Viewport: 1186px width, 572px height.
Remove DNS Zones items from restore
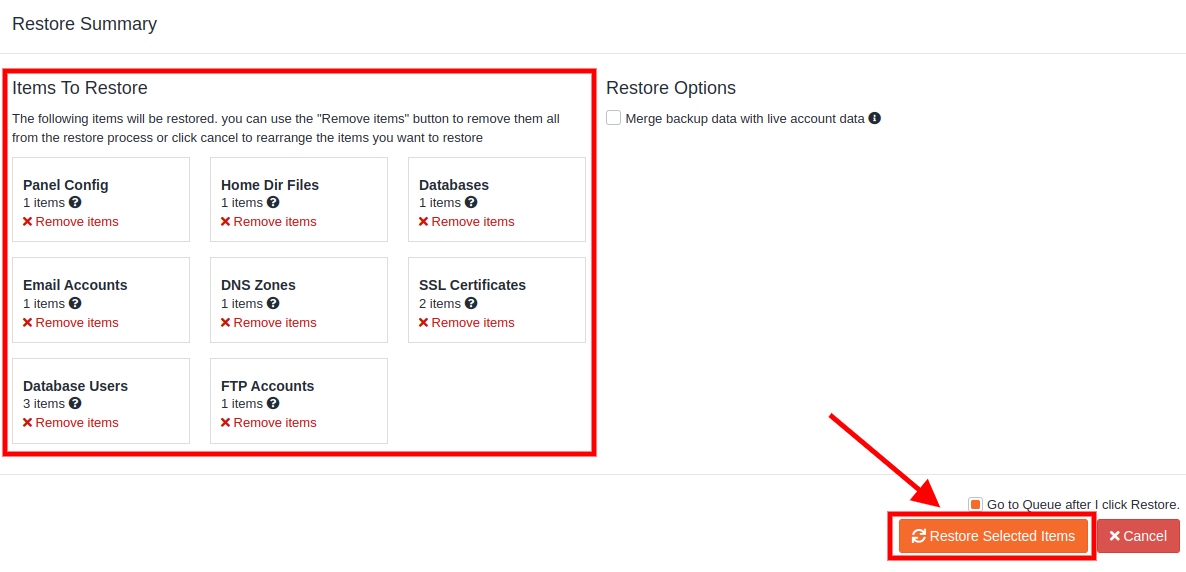[269, 323]
